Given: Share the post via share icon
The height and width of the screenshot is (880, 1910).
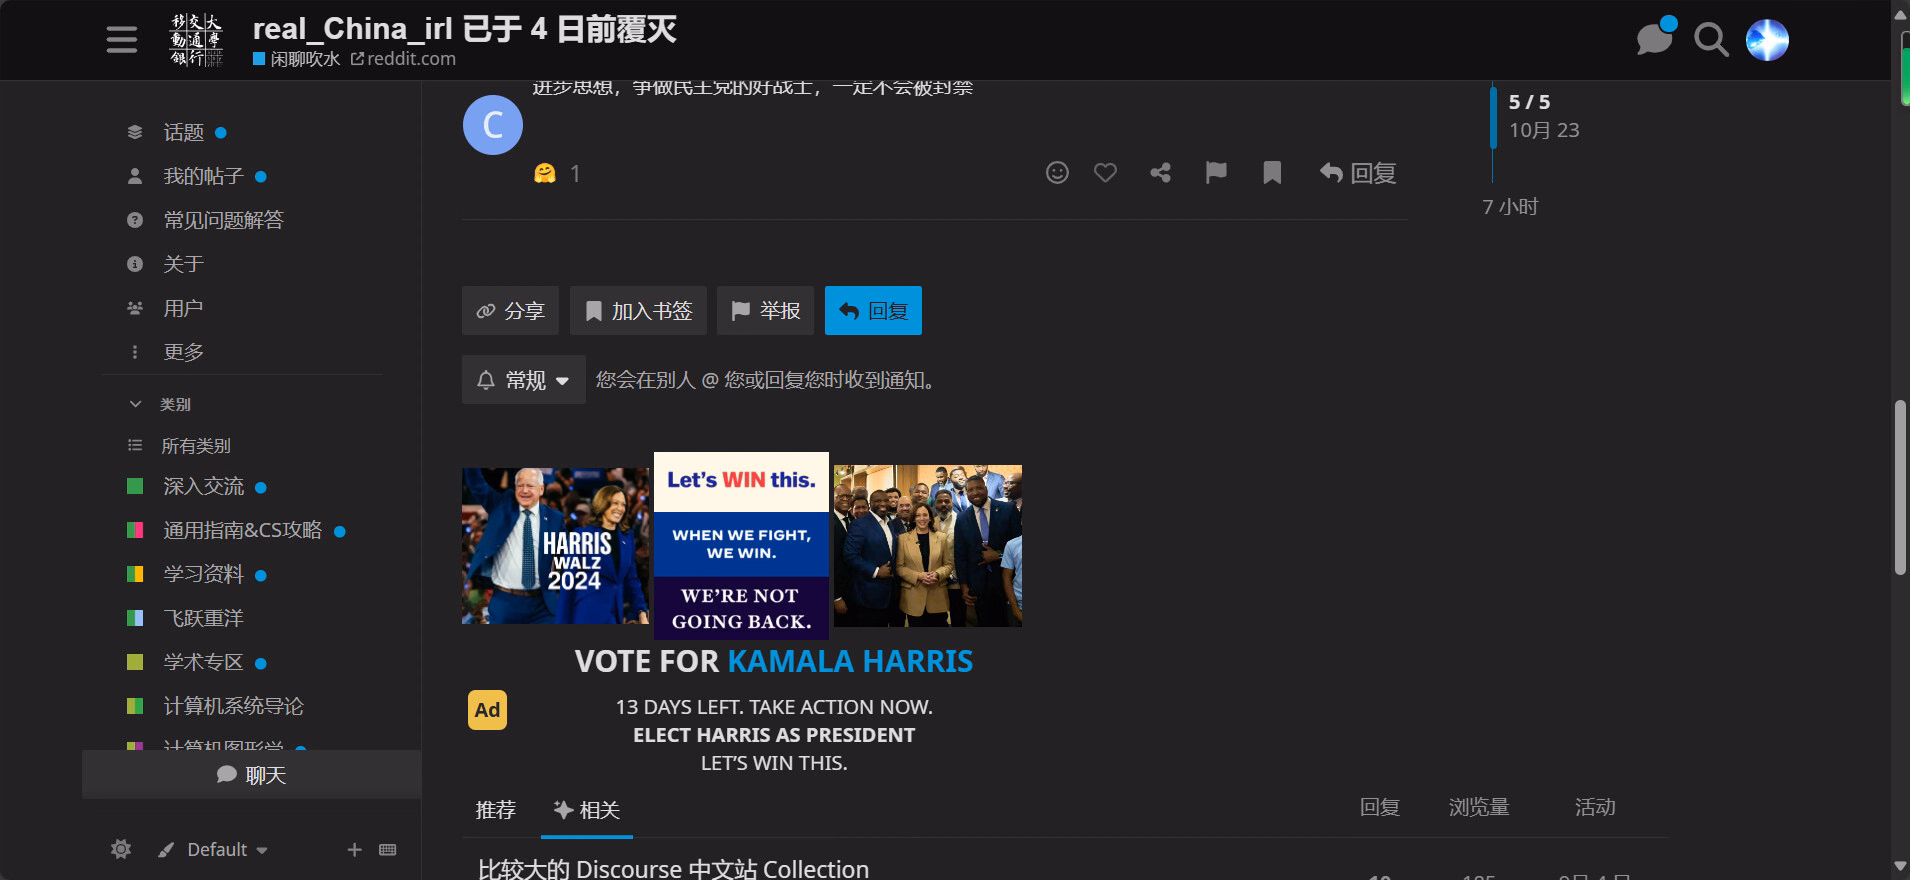Looking at the screenshot, I should (x=1160, y=173).
